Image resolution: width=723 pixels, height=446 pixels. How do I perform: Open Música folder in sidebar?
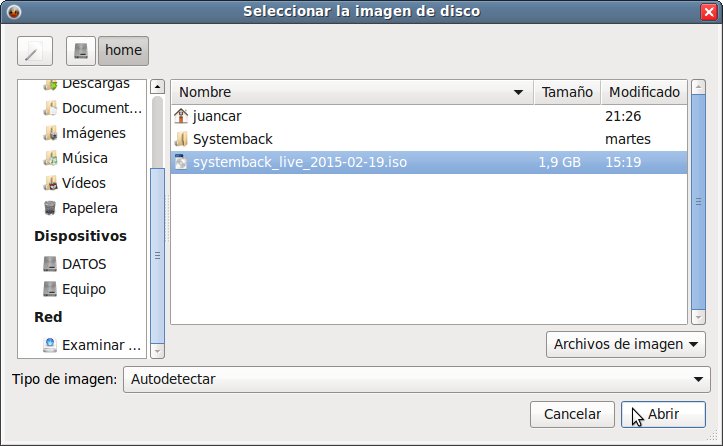pos(84,158)
